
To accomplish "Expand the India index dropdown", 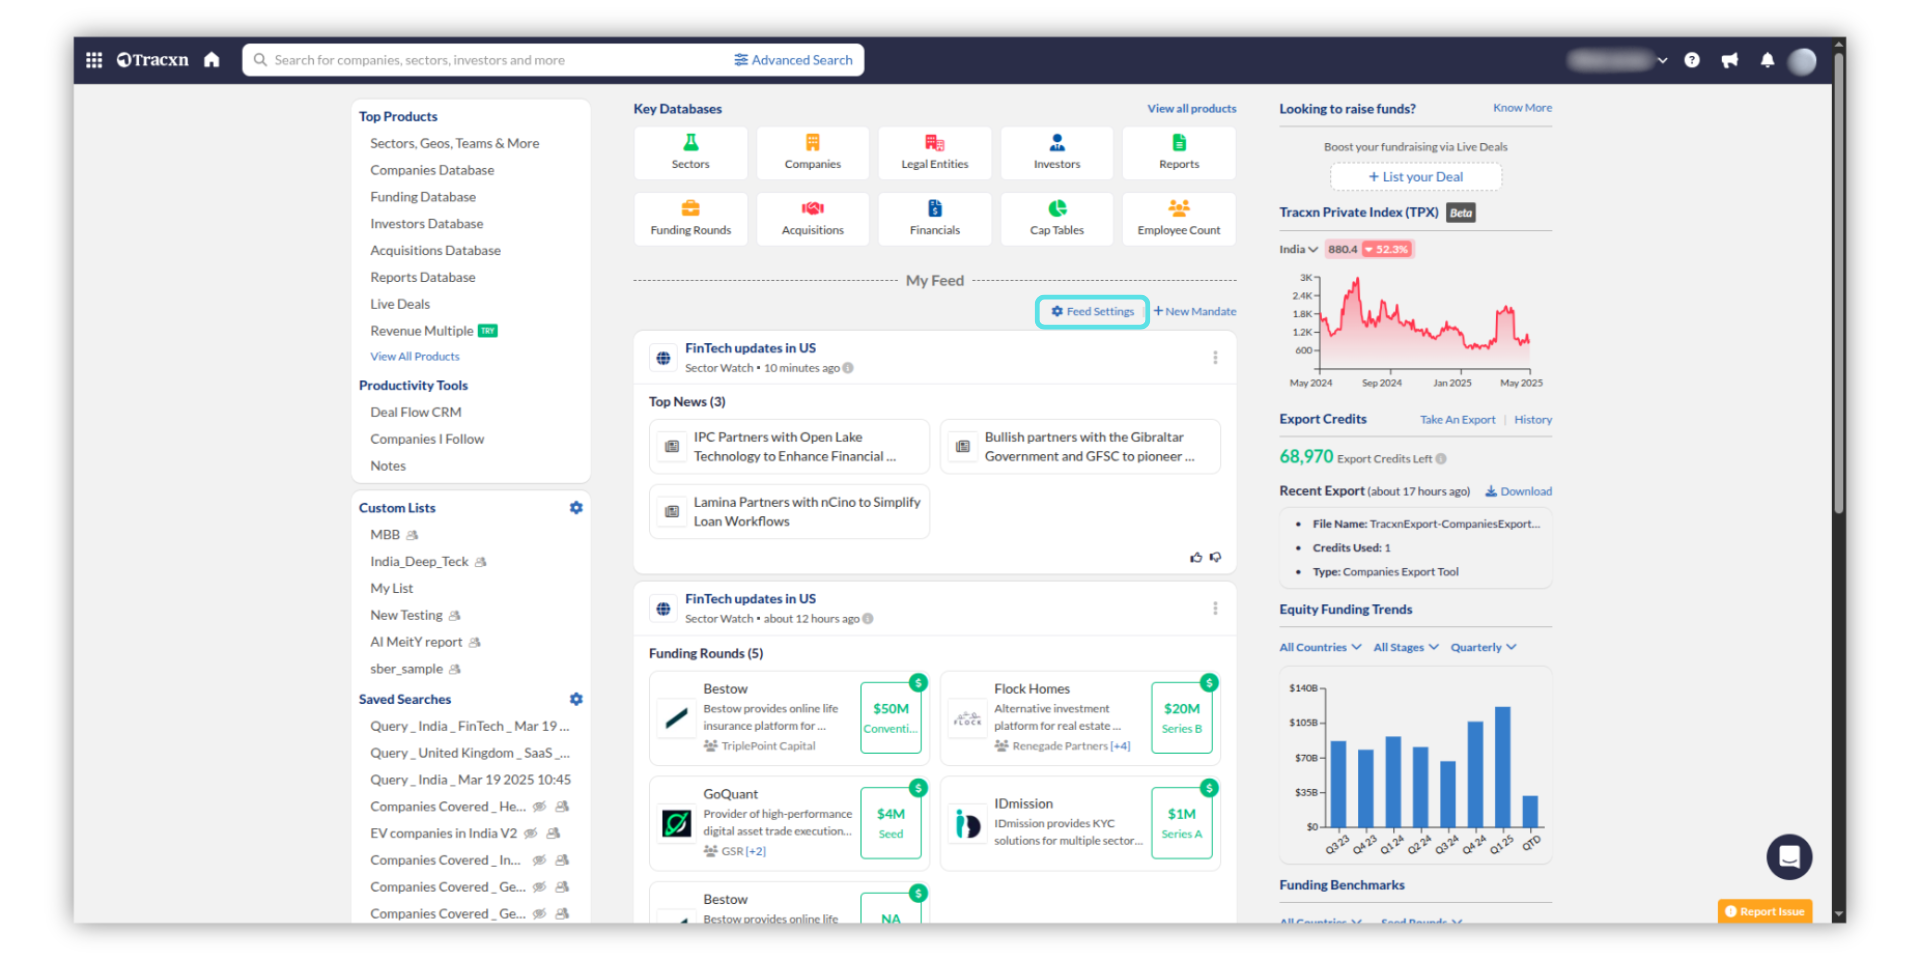I will click(1298, 249).
